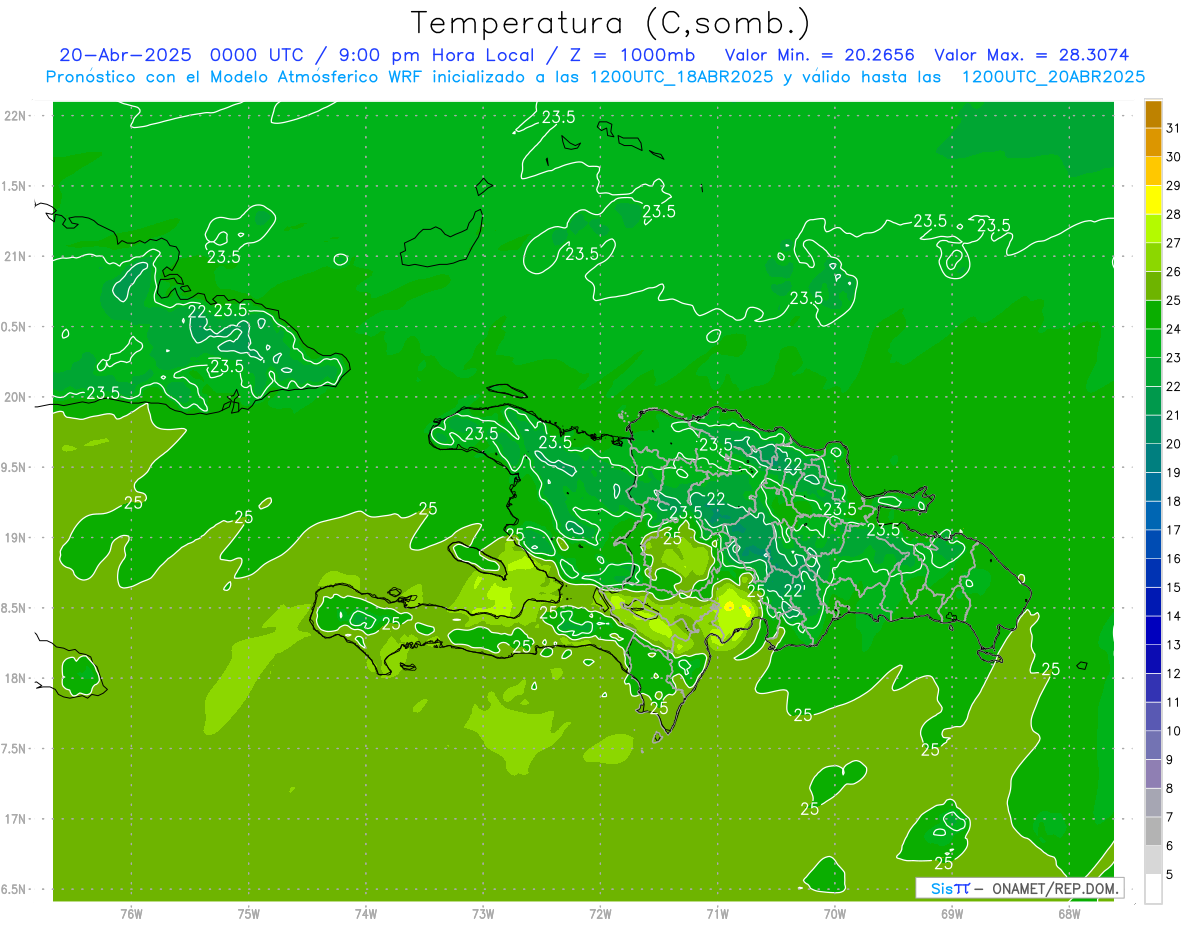
Task: Click '1200UTC_20ABR2025' forecast validity time
Action: (x=1053, y=77)
